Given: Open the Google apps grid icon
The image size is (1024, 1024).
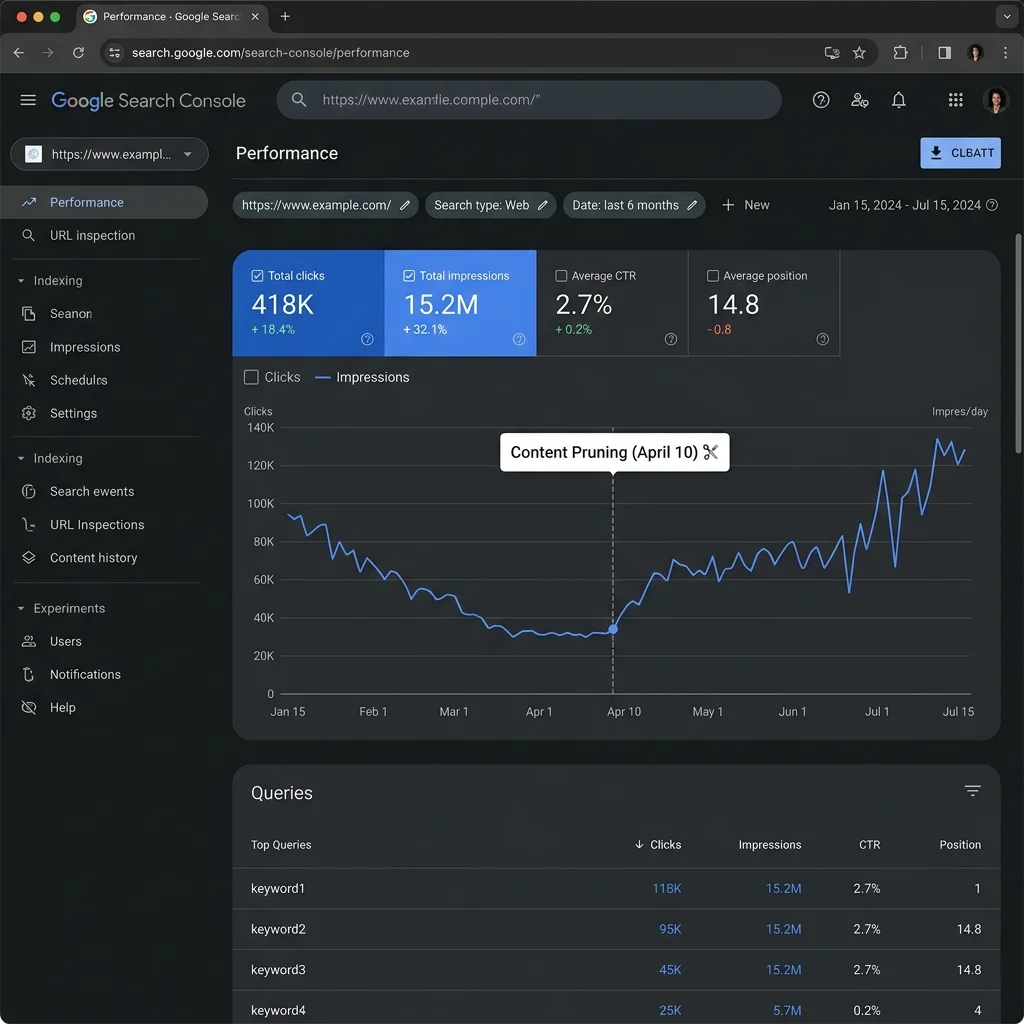Looking at the screenshot, I should click(955, 100).
